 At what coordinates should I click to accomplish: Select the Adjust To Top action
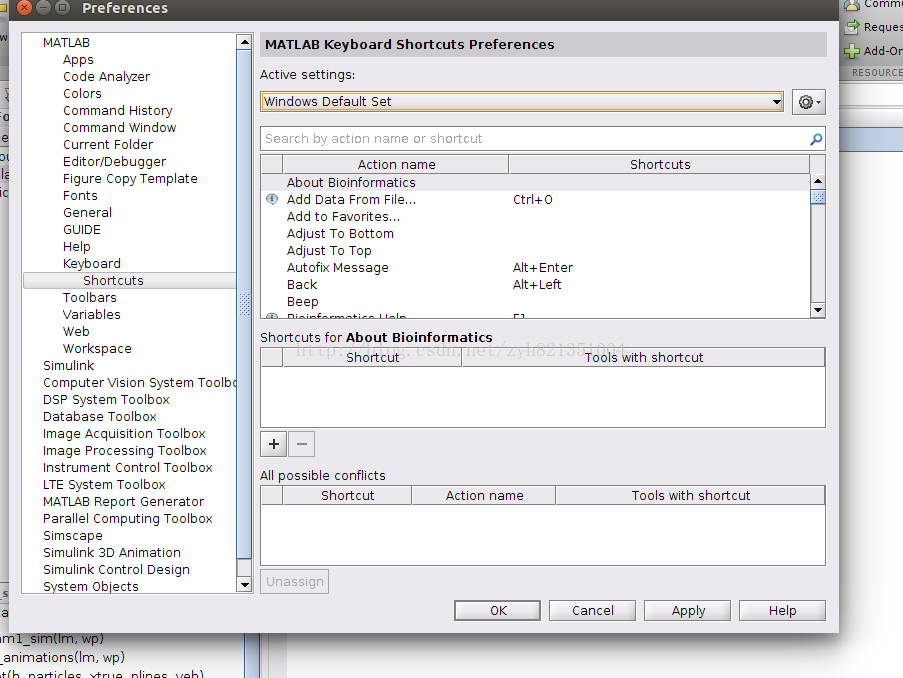click(536, 251)
